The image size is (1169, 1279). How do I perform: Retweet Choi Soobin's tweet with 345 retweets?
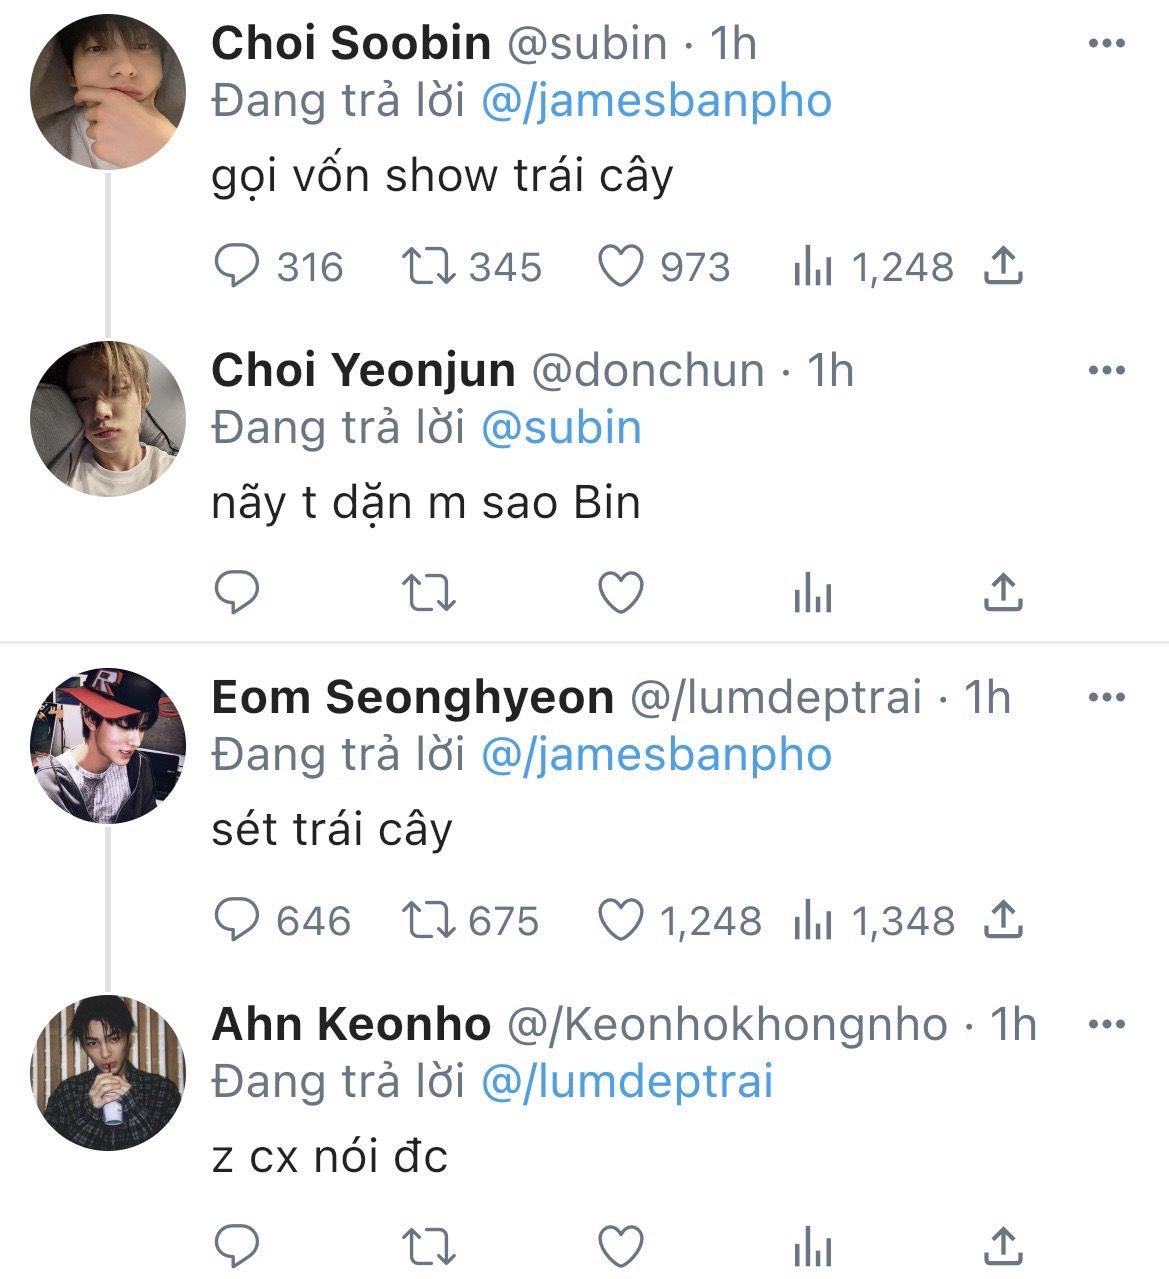[x=429, y=267]
